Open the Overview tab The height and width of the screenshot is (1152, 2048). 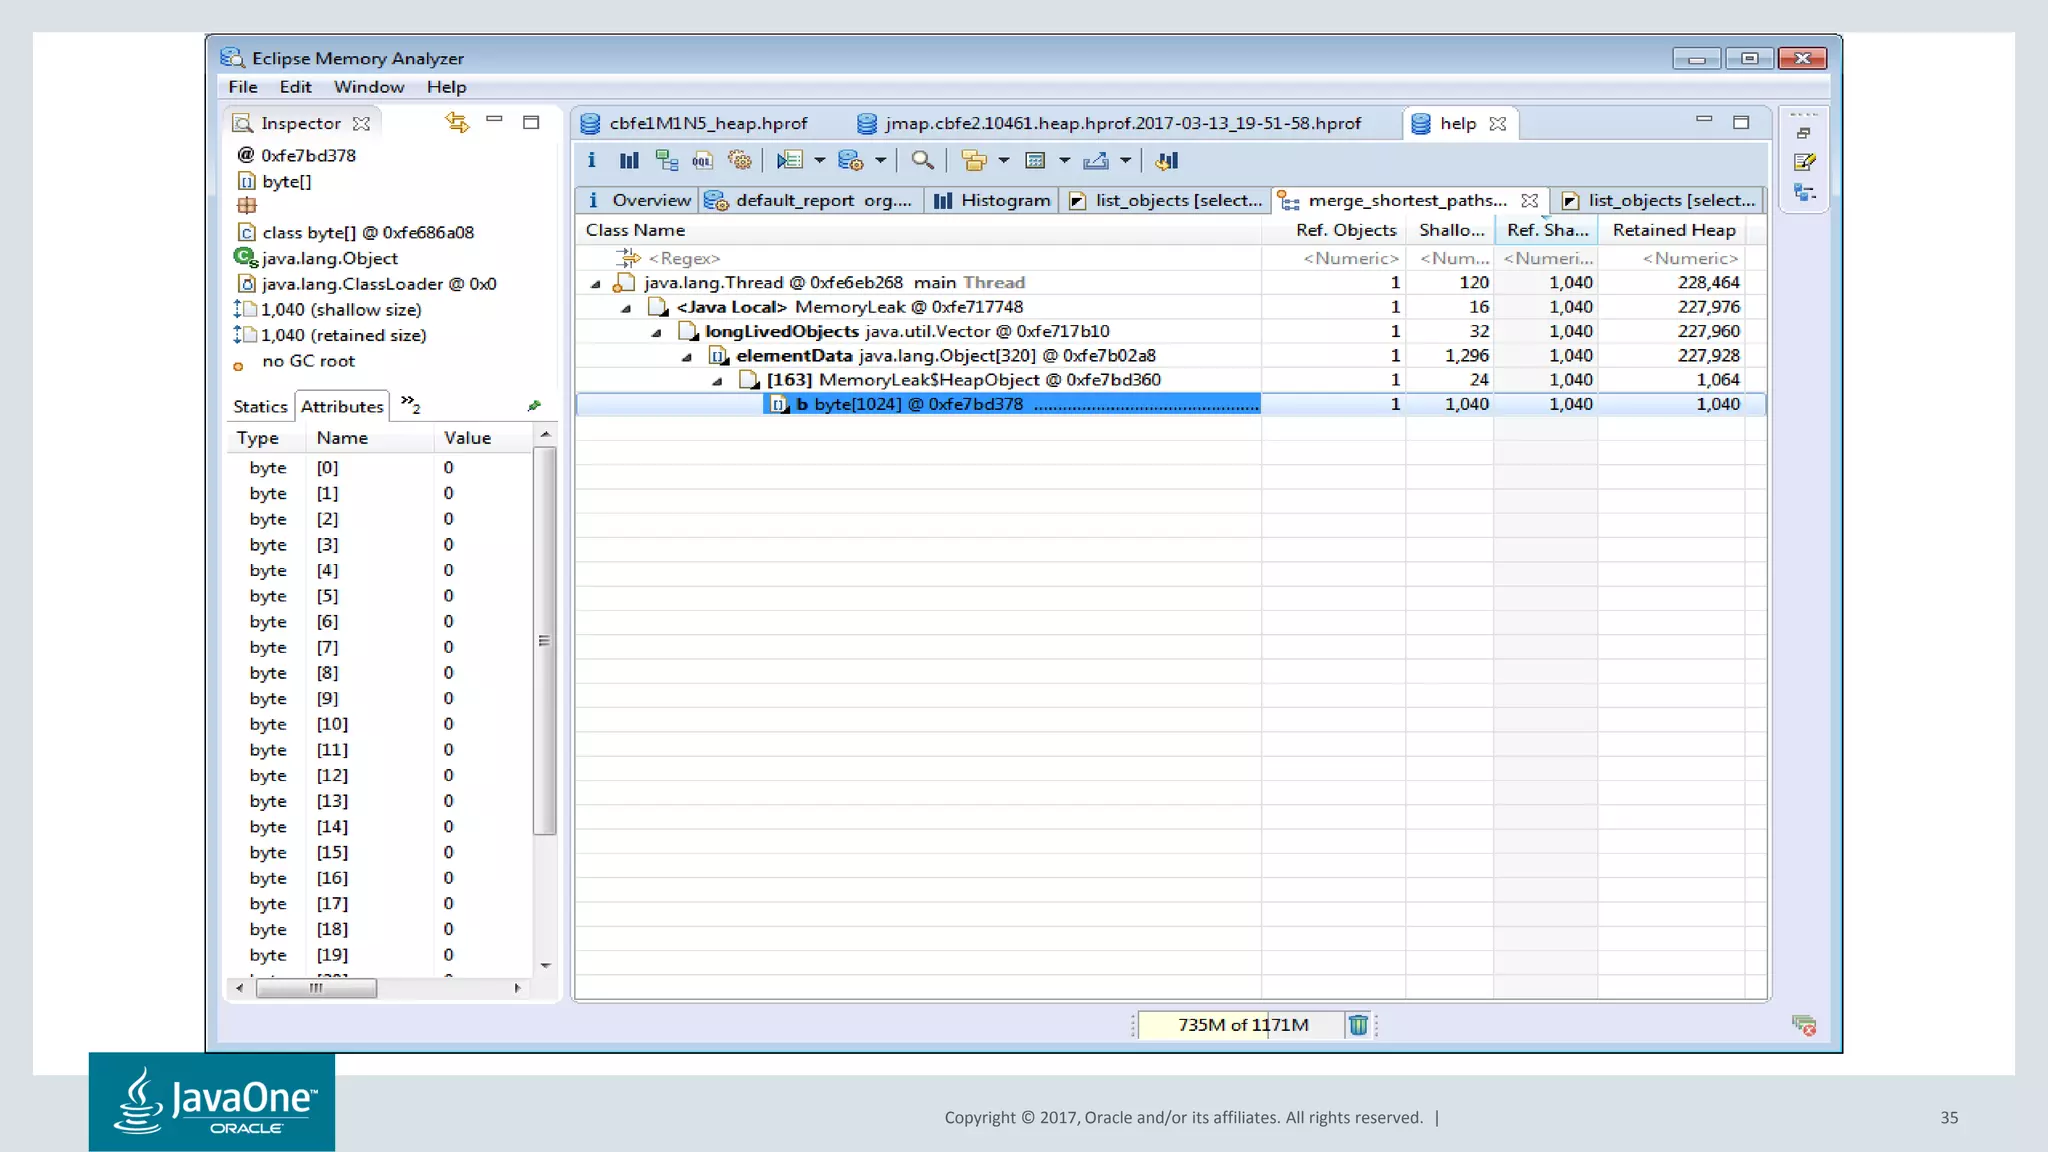[x=640, y=200]
